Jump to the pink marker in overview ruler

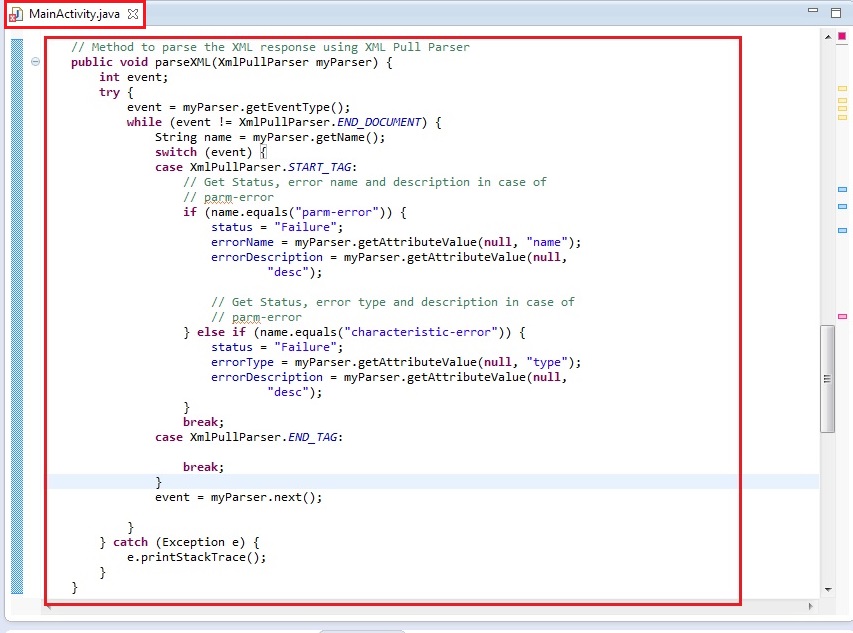[x=842, y=316]
